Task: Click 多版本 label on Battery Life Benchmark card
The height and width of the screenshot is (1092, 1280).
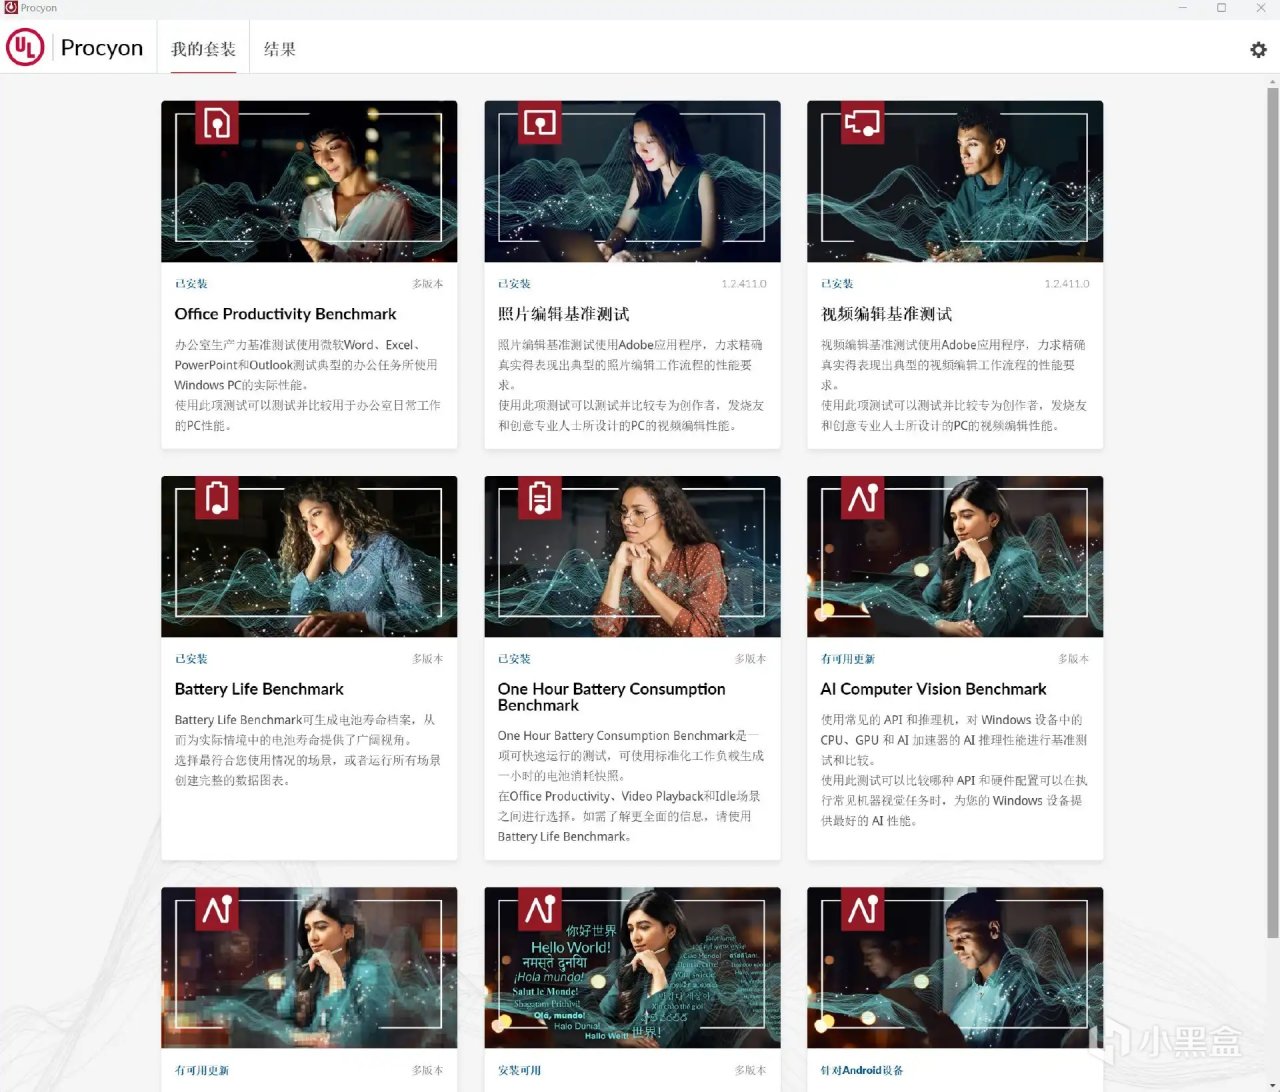Action: [428, 659]
